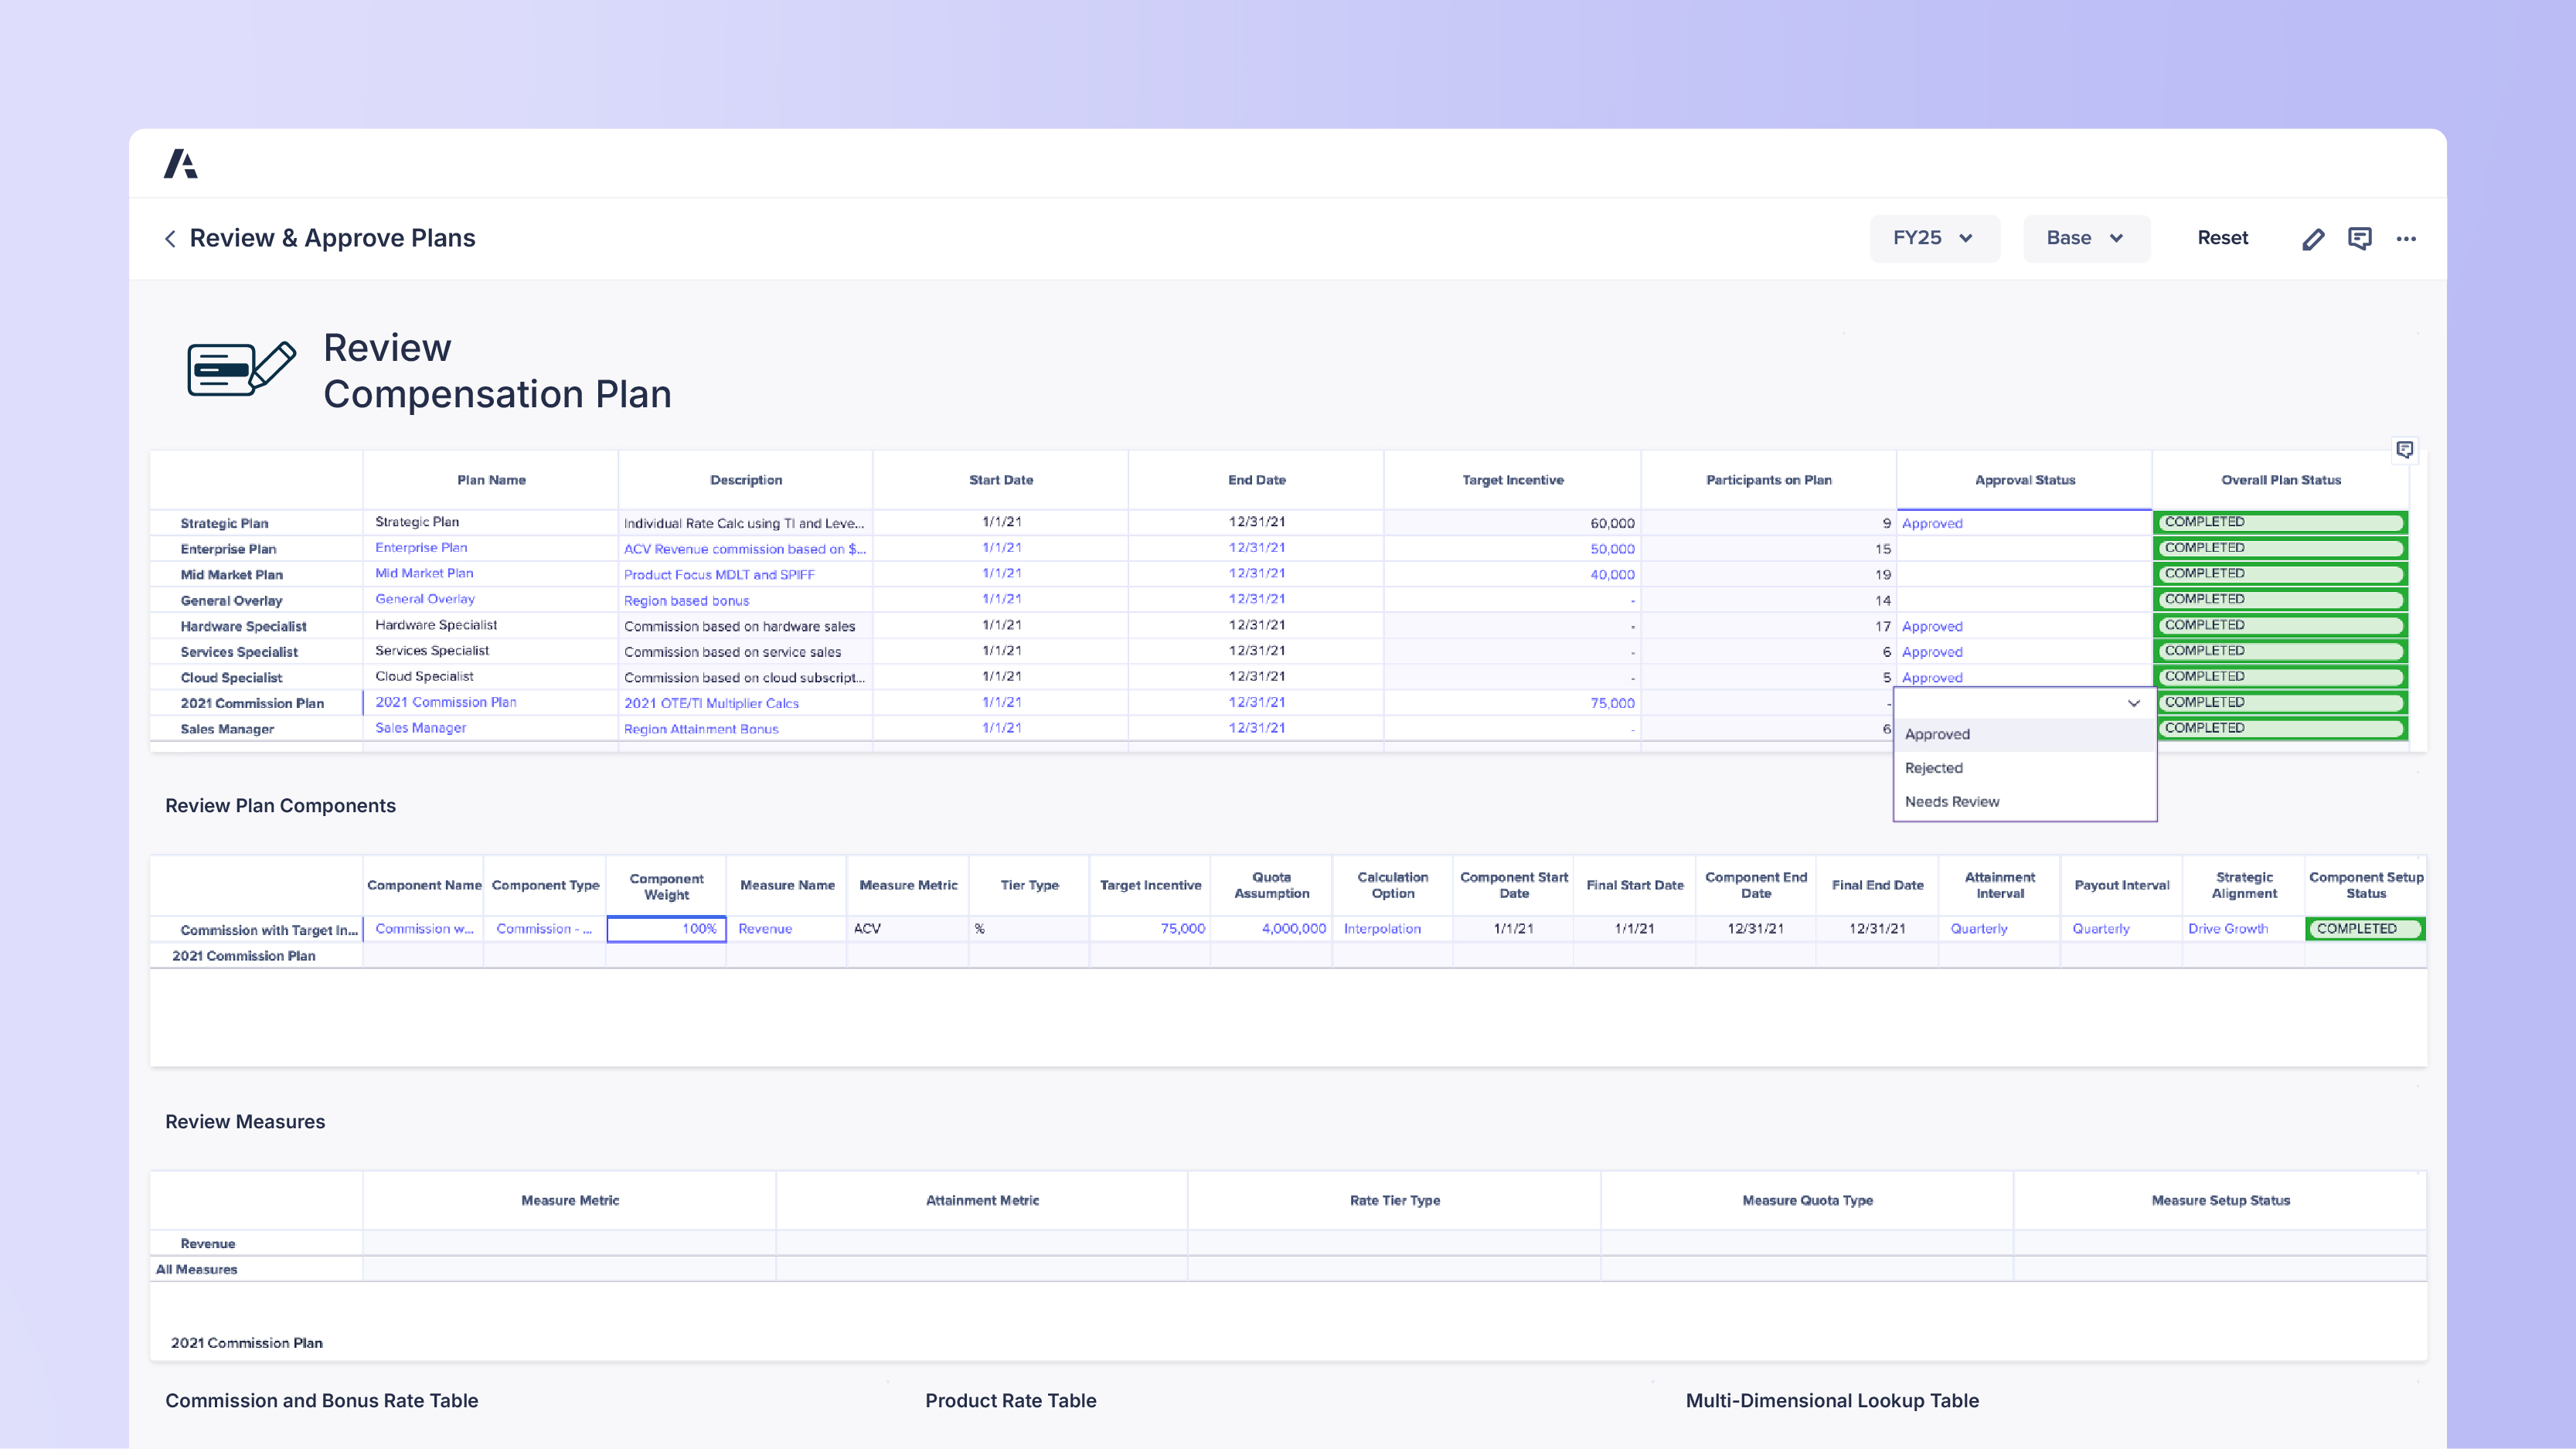2576x1449 pixels.
Task: Click the pencil edit icon
Action: click(2313, 238)
